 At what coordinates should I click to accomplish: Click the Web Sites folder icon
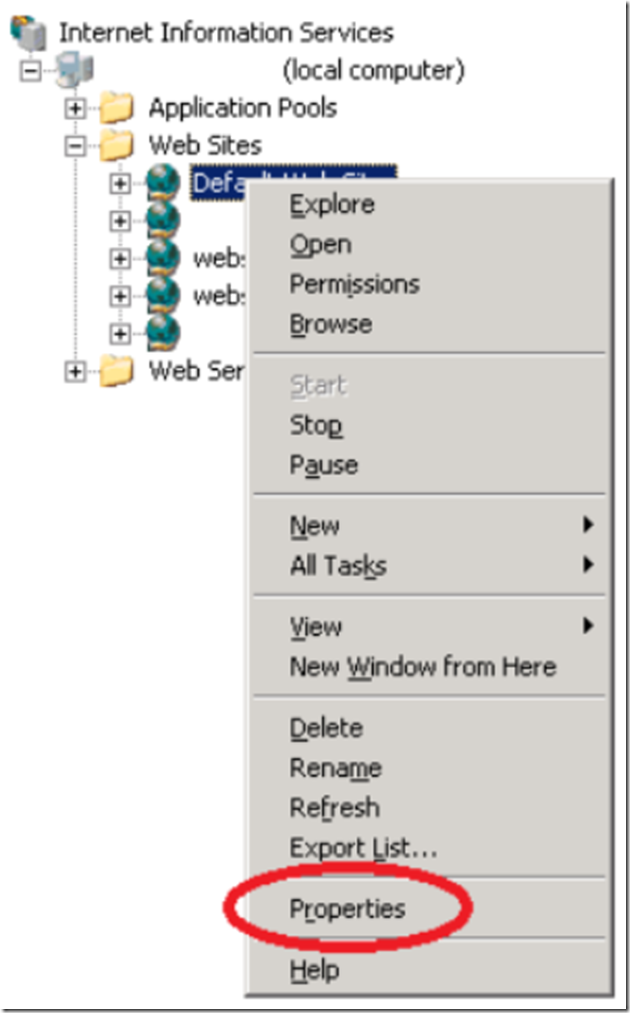coord(118,145)
